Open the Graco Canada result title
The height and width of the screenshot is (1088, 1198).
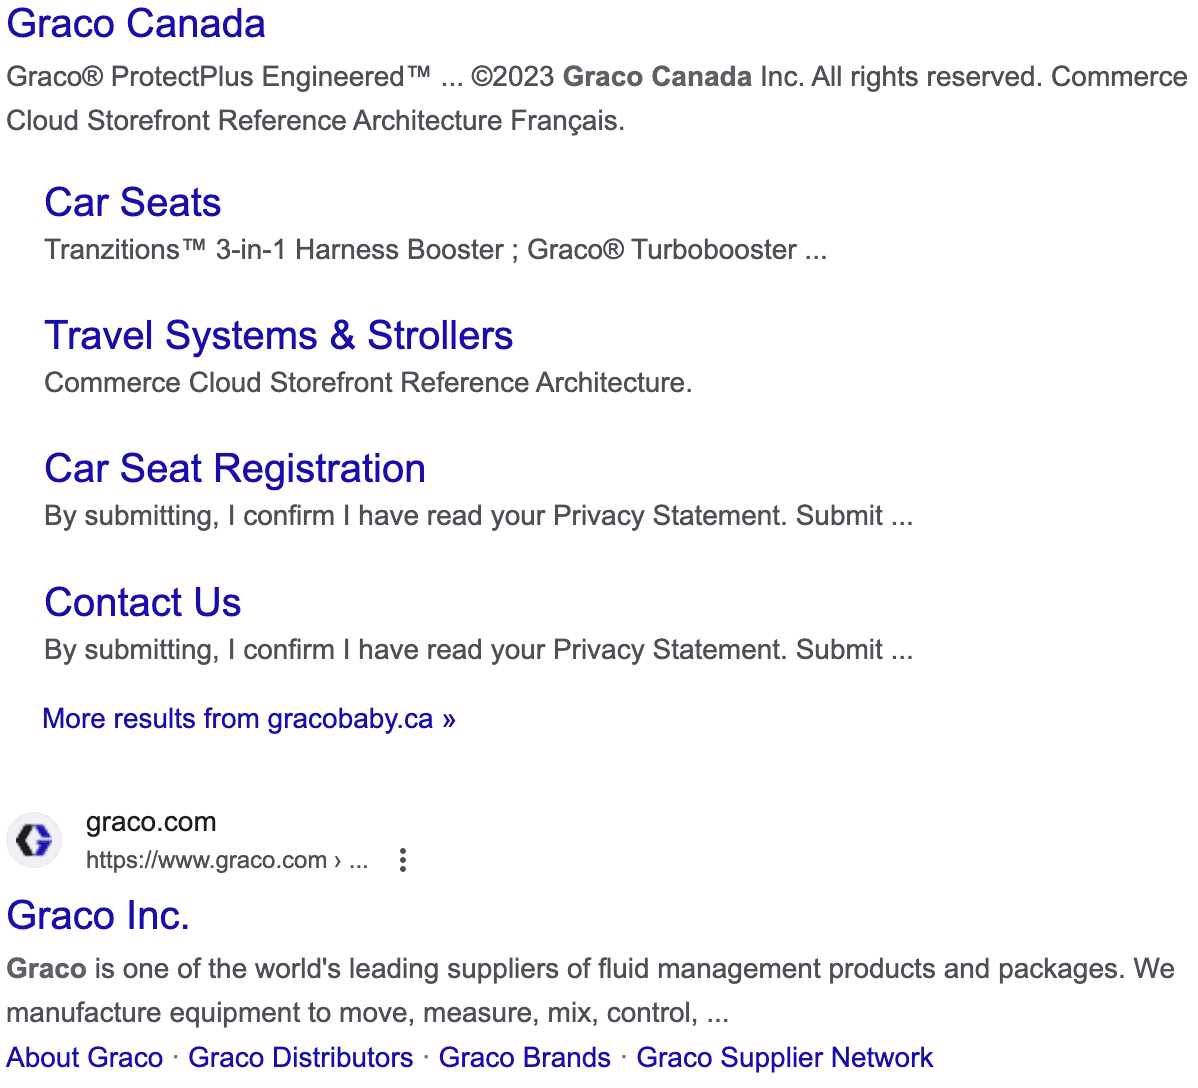[136, 24]
